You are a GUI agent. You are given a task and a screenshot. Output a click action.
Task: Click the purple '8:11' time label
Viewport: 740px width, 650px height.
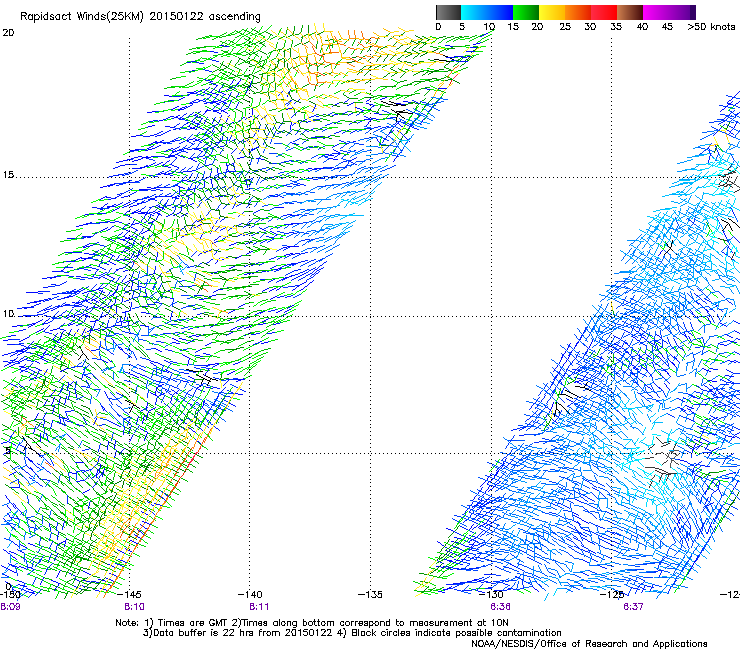pos(259,607)
